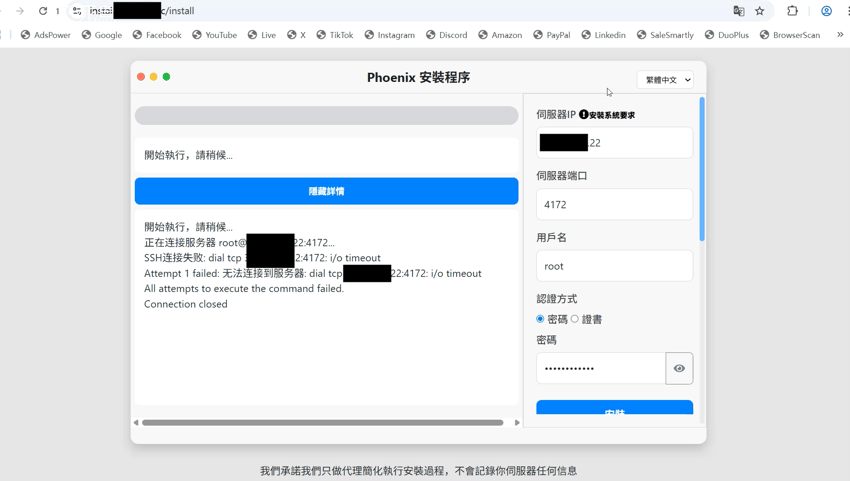Click the 隱藏詳情 hide details button
850x481 pixels.
tap(326, 191)
